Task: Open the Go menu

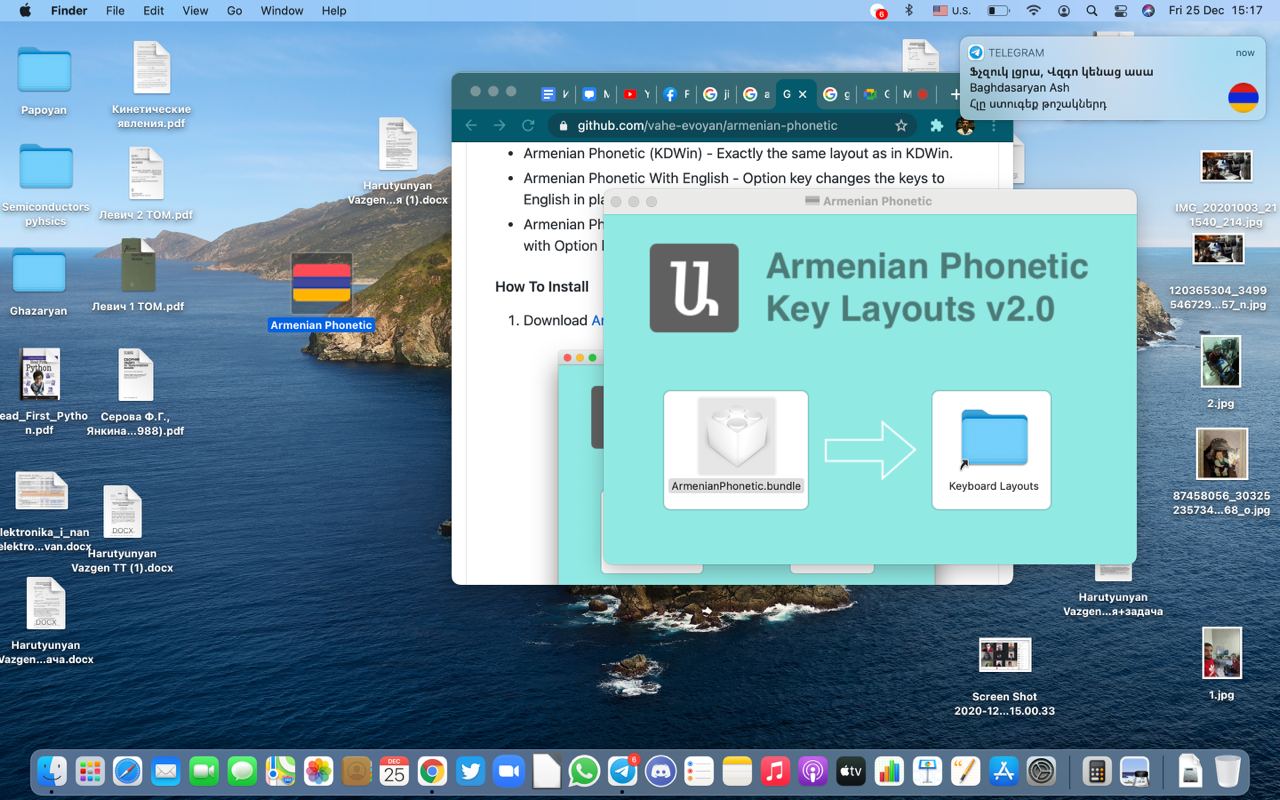Action: coord(235,11)
